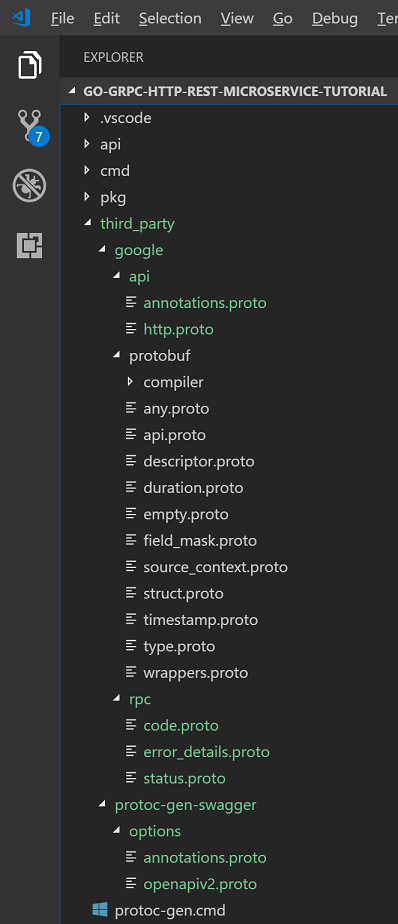Image resolution: width=398 pixels, height=924 pixels.
Task: Collapse the protobuf folder arrow
Action: click(116, 355)
